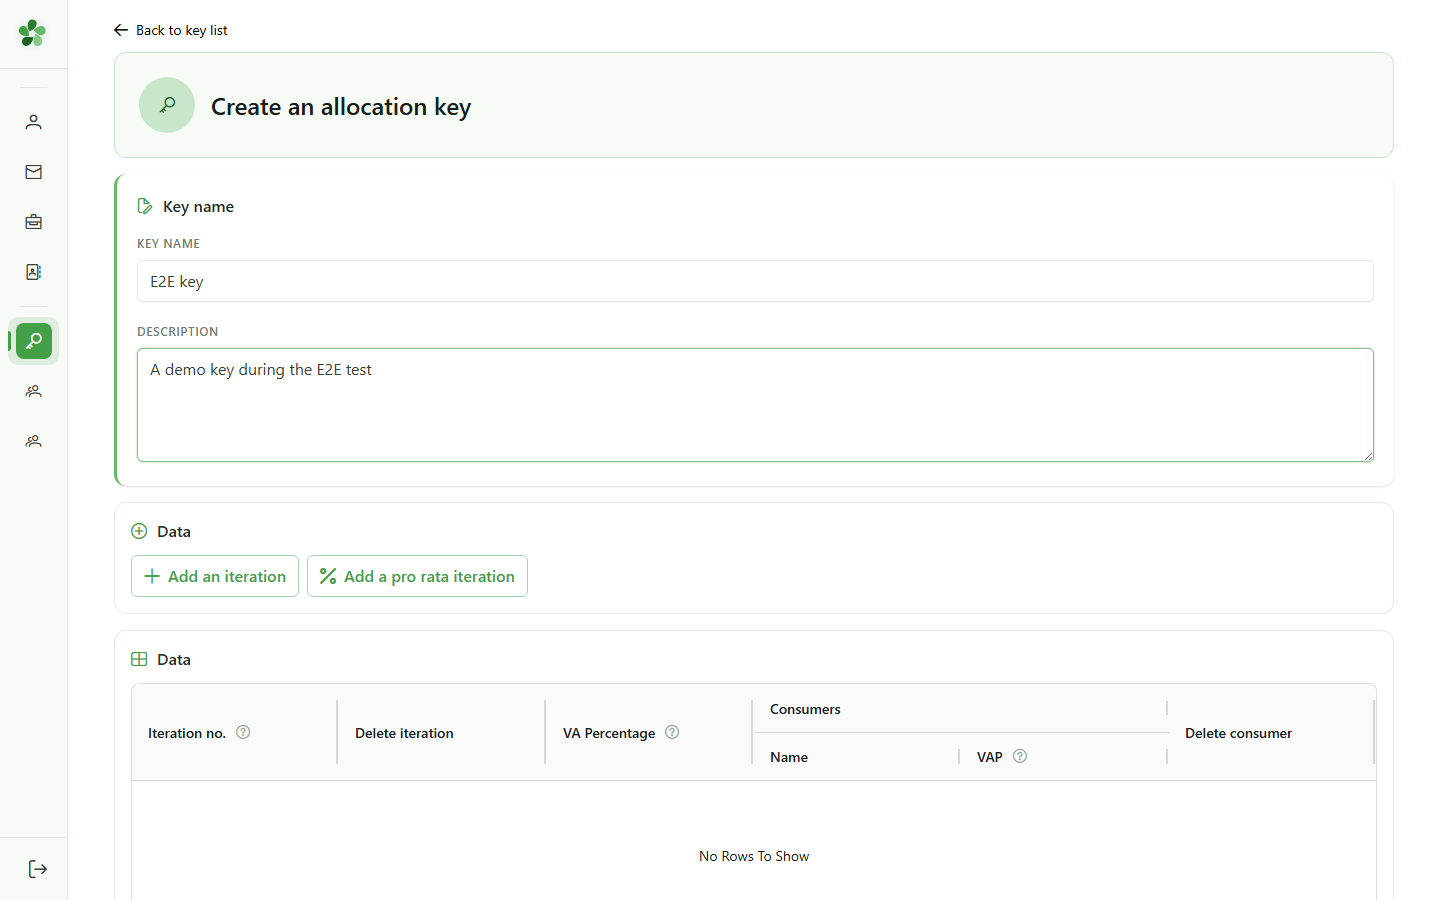The image size is (1440, 900).
Task: Open help icon next to Iteration no.
Action: pos(243,732)
